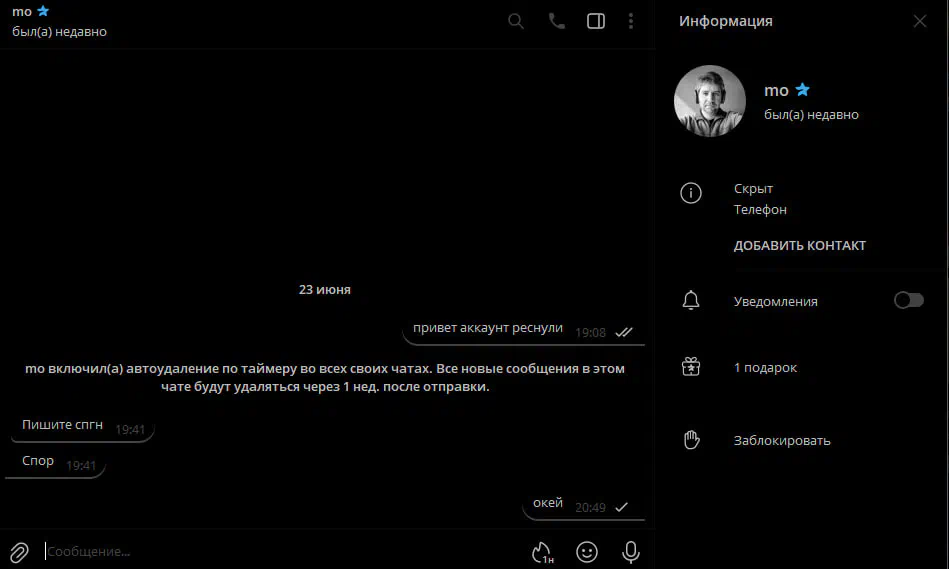This screenshot has height=569, width=949.
Task: Click the hand icon beside Заблокировать
Action: [x=691, y=439]
